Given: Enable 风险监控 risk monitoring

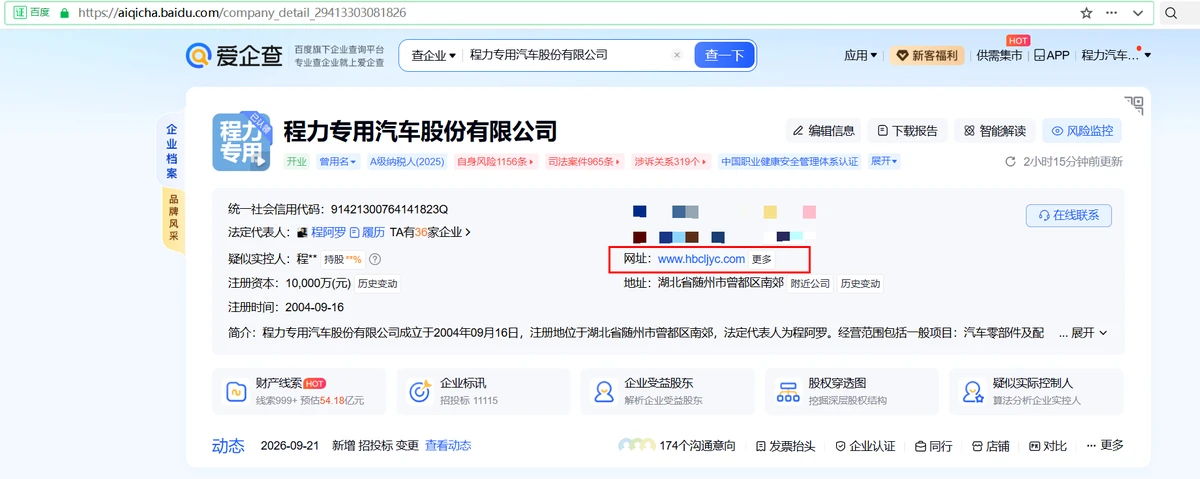Looking at the screenshot, I should 1082,130.
